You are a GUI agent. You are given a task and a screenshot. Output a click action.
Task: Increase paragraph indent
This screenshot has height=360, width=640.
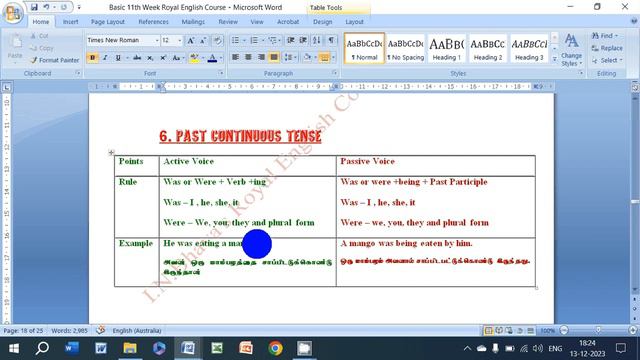point(303,40)
